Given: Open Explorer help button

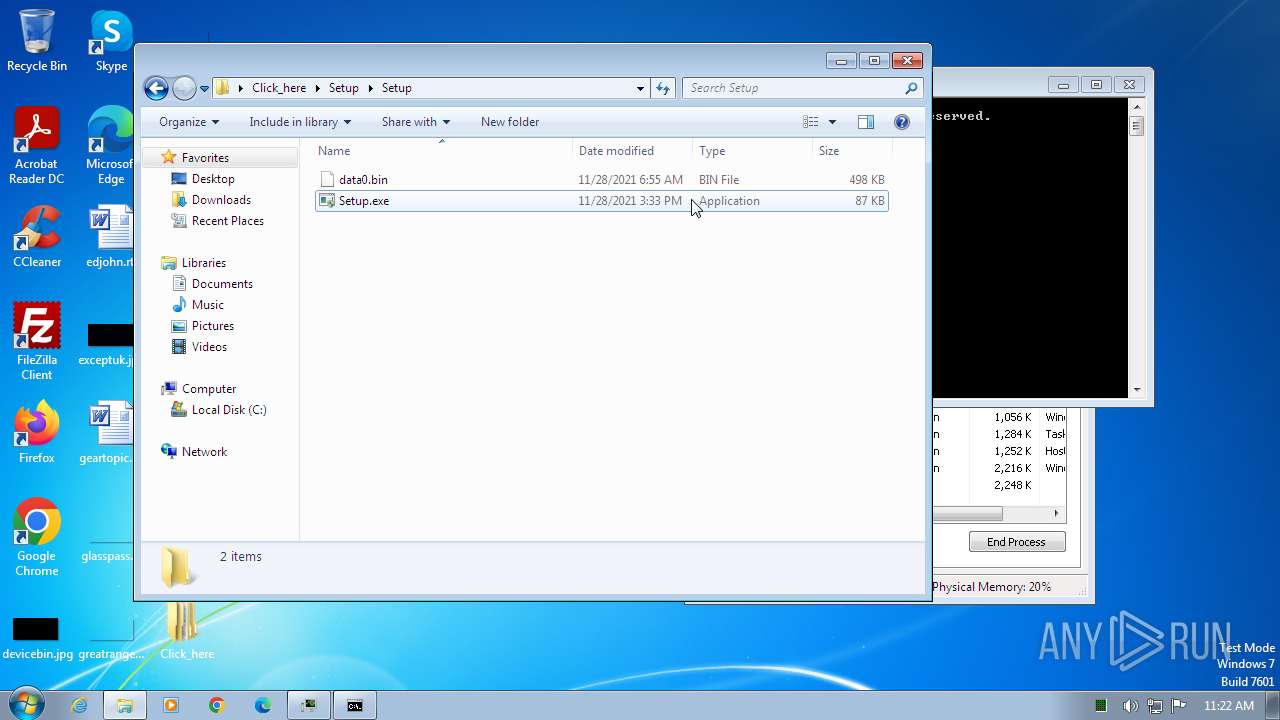Looking at the screenshot, I should click(x=902, y=122).
